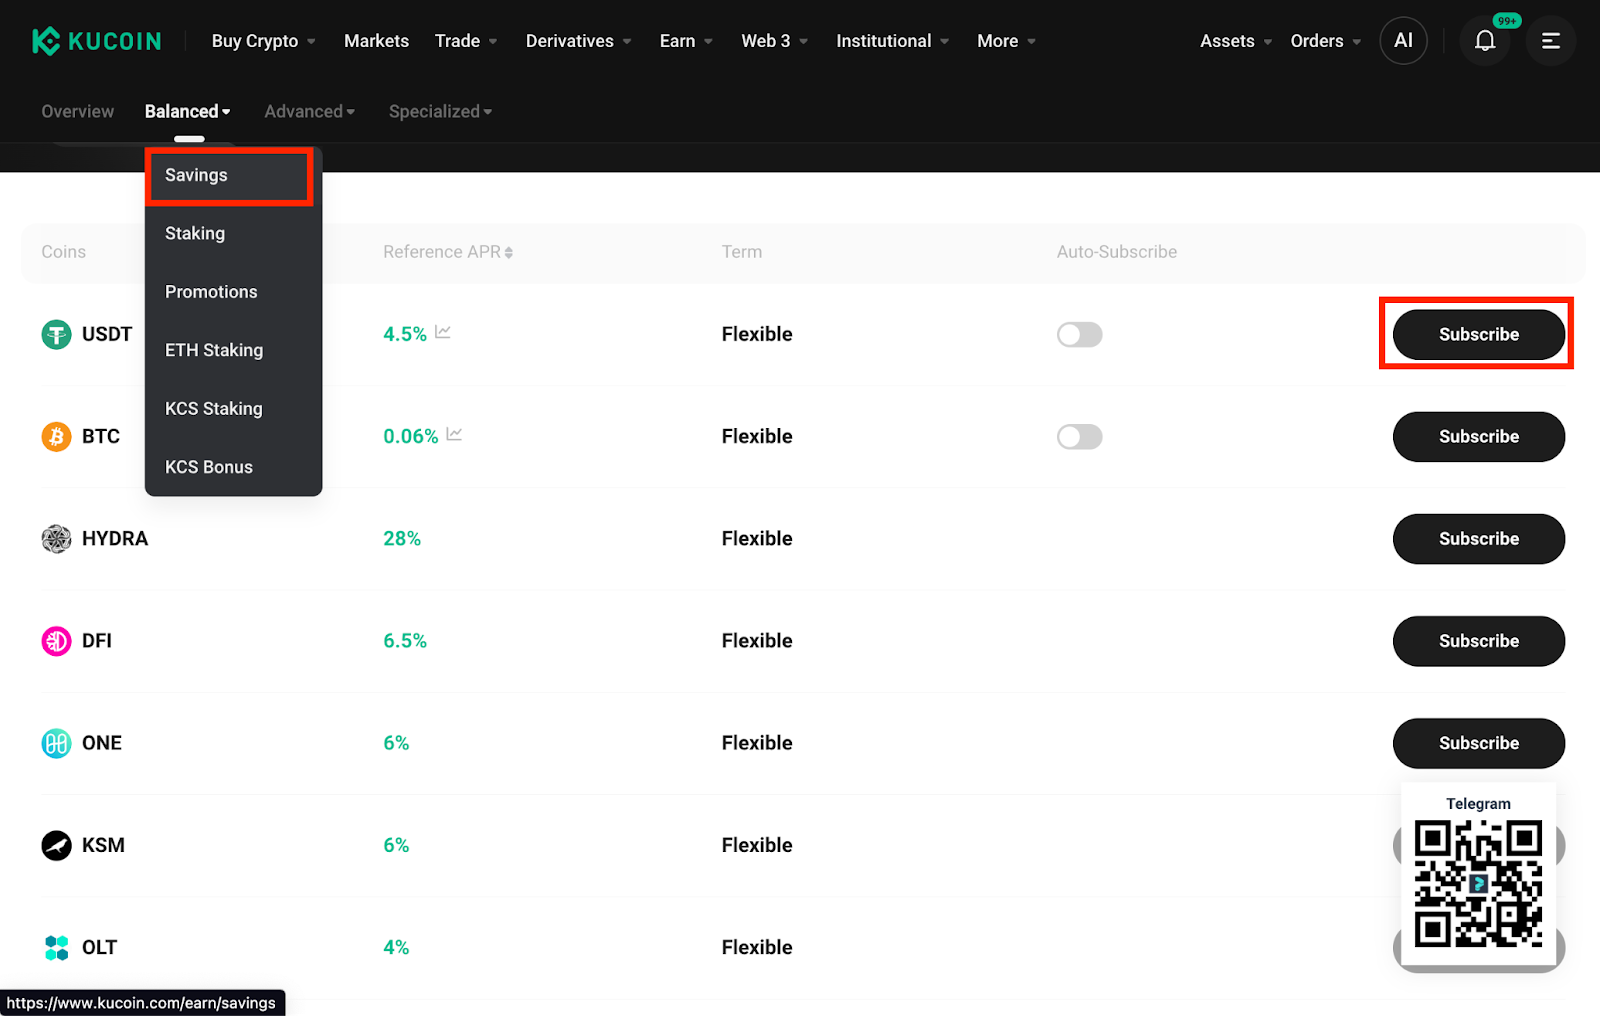This screenshot has height=1016, width=1600.
Task: Open the hamburger menu icon
Action: tap(1550, 41)
